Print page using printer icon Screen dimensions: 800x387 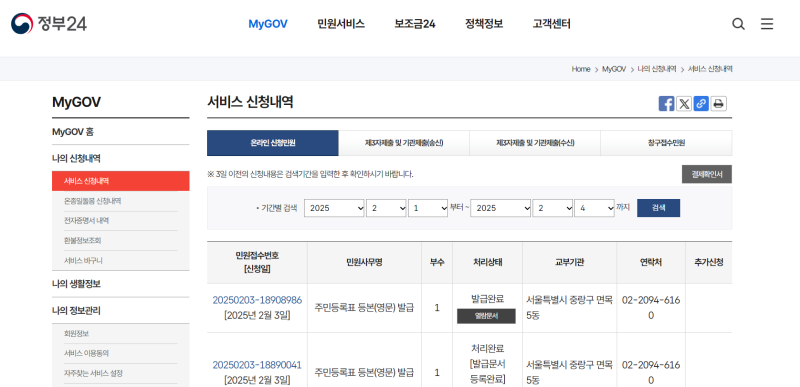[718, 104]
